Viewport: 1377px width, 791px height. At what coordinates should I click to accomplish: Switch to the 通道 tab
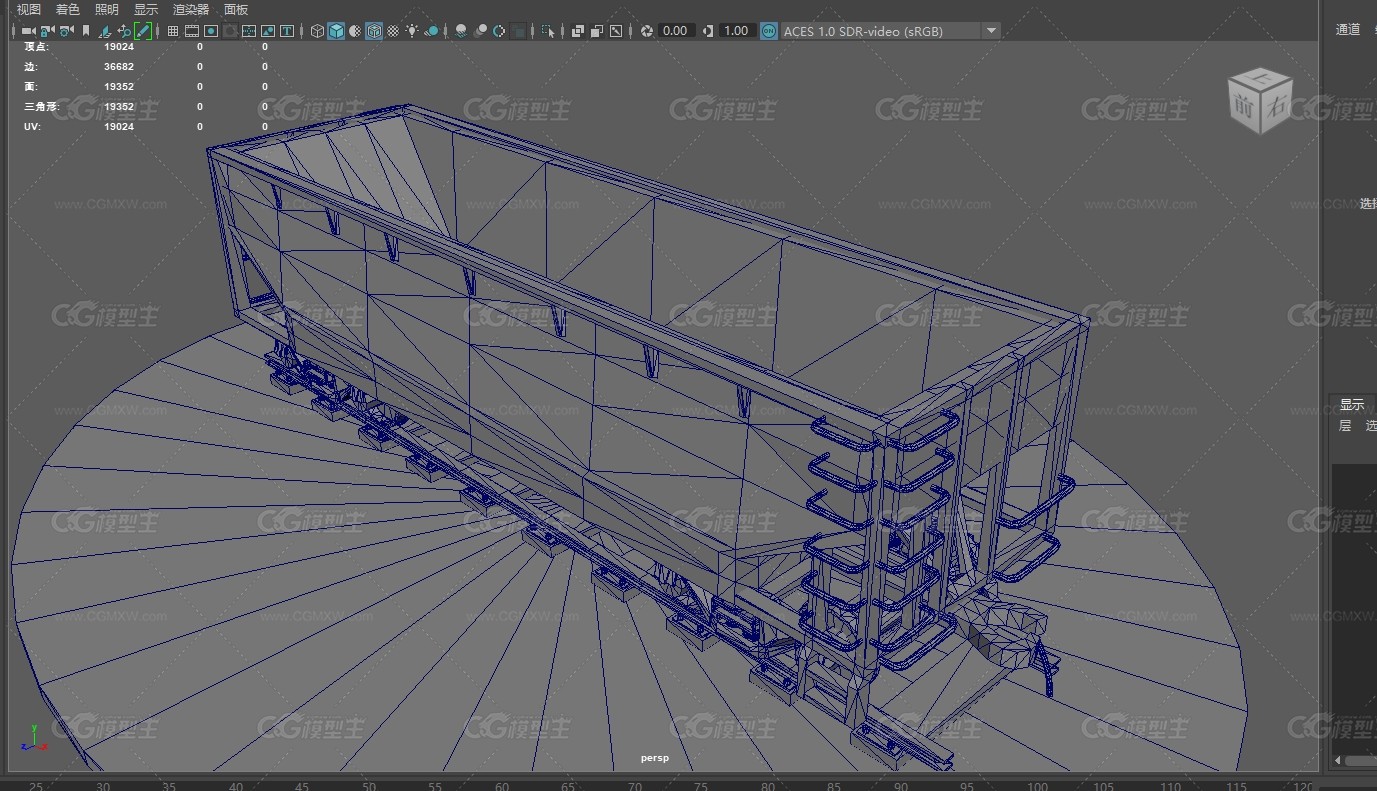click(x=1348, y=29)
